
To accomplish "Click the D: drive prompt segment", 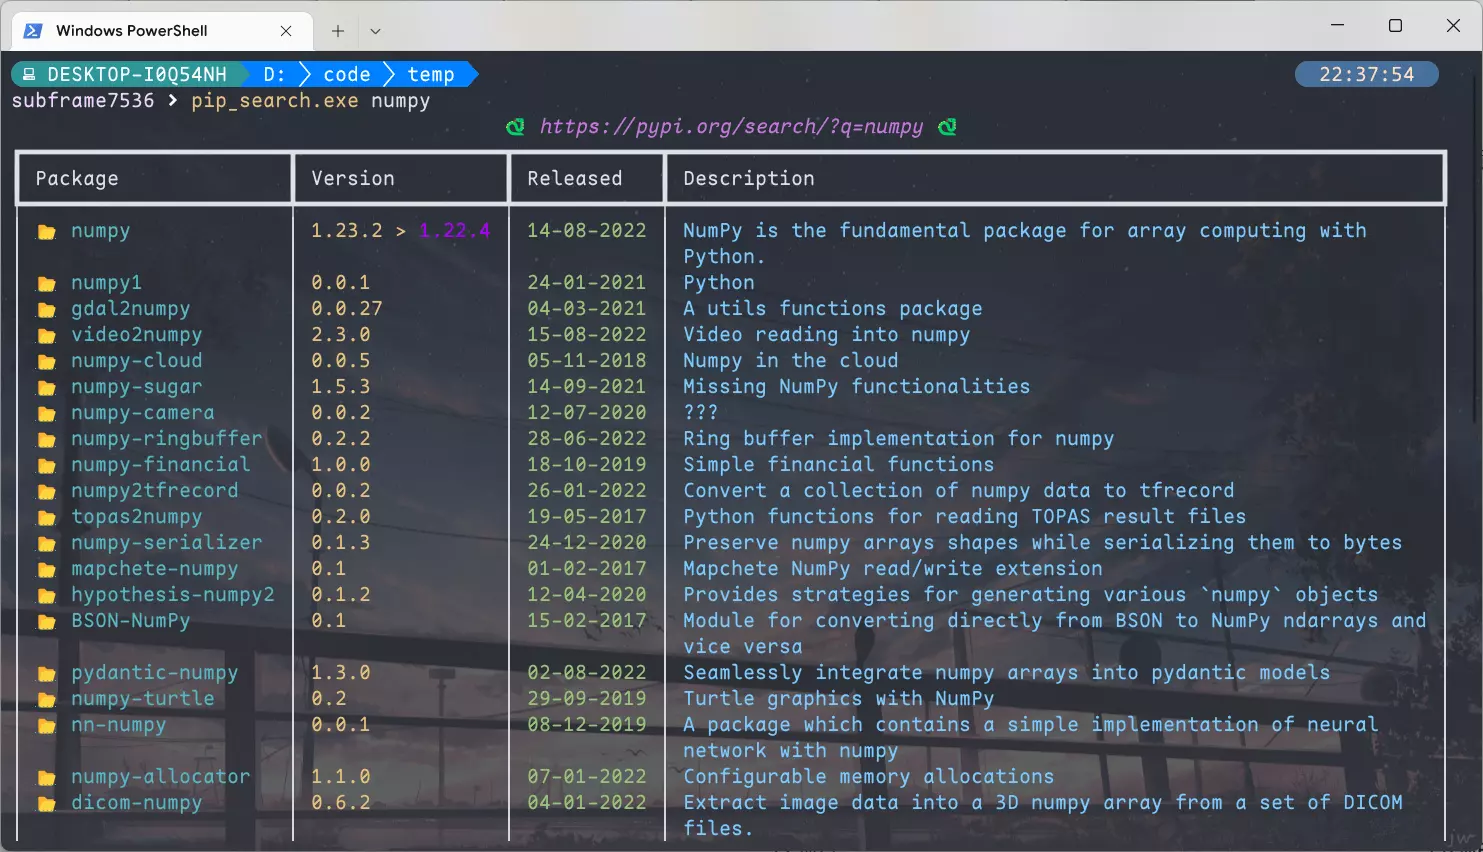I will (x=274, y=74).
